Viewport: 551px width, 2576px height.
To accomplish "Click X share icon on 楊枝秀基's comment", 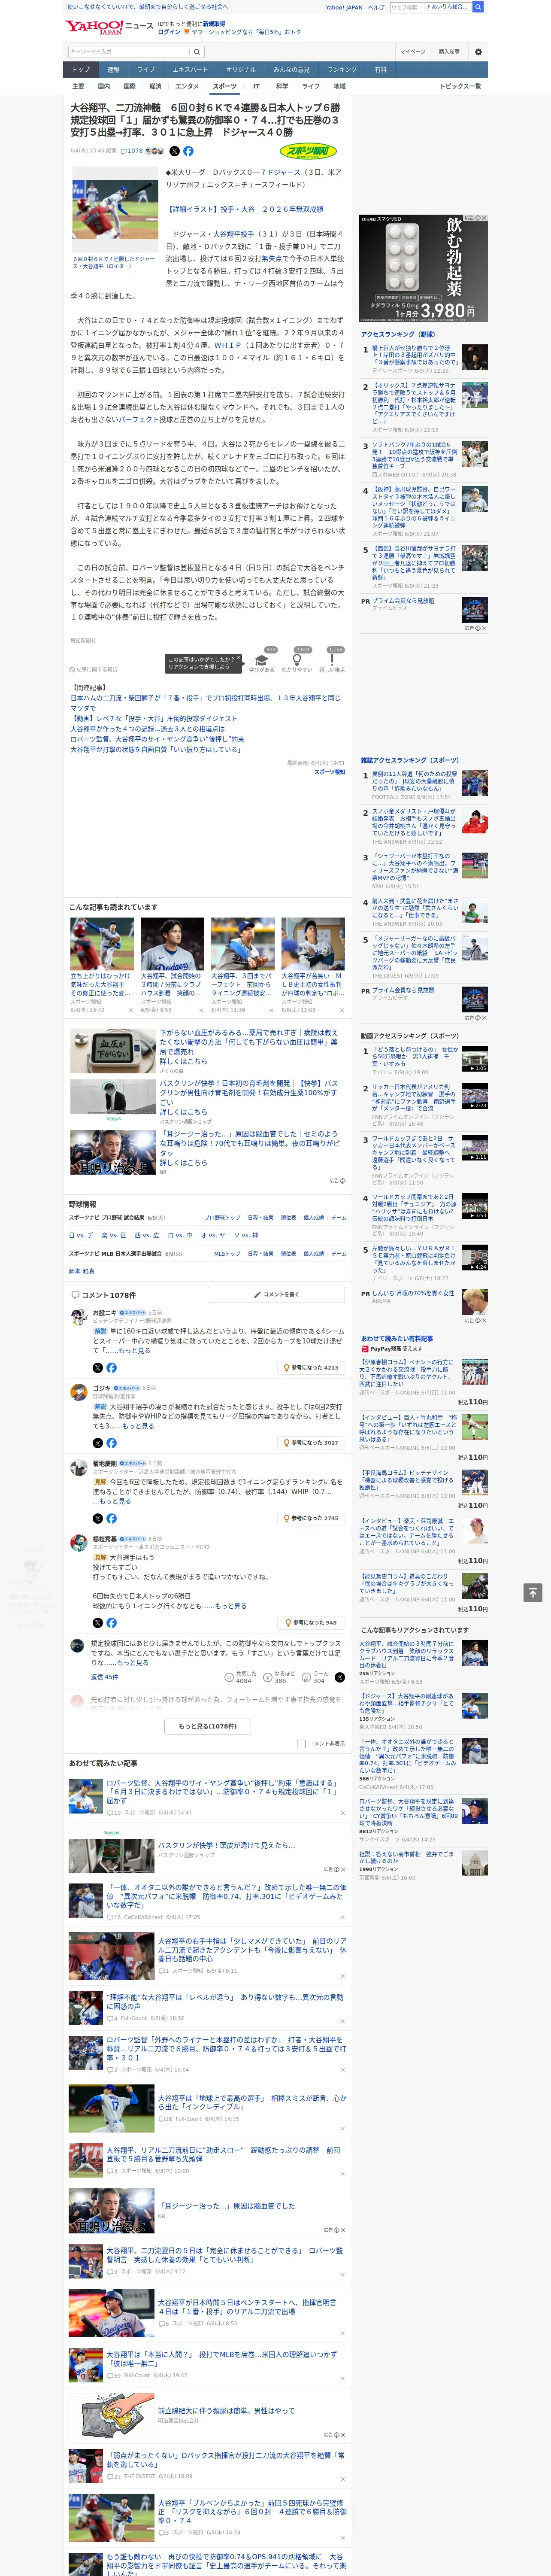I will [97, 1622].
